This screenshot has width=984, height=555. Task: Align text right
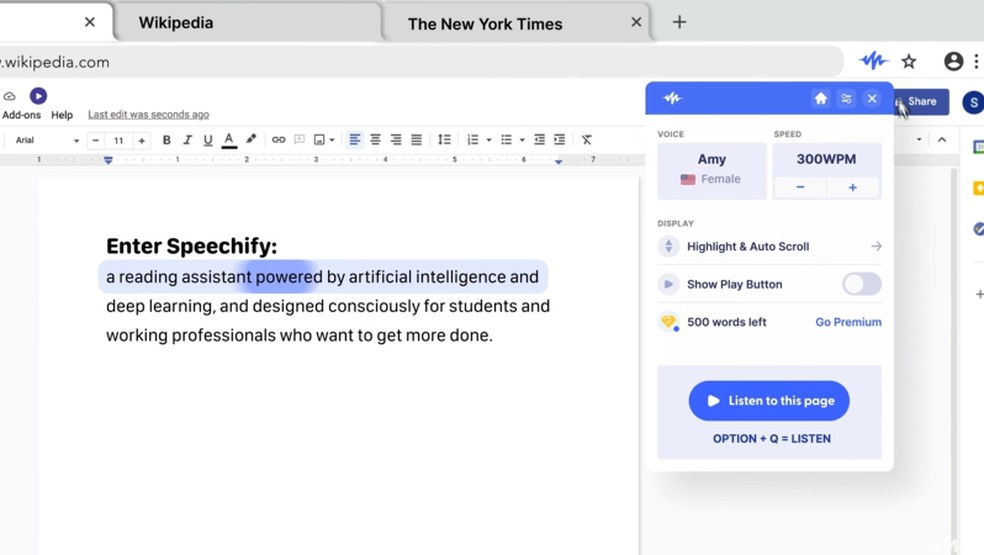pyautogui.click(x=395, y=140)
